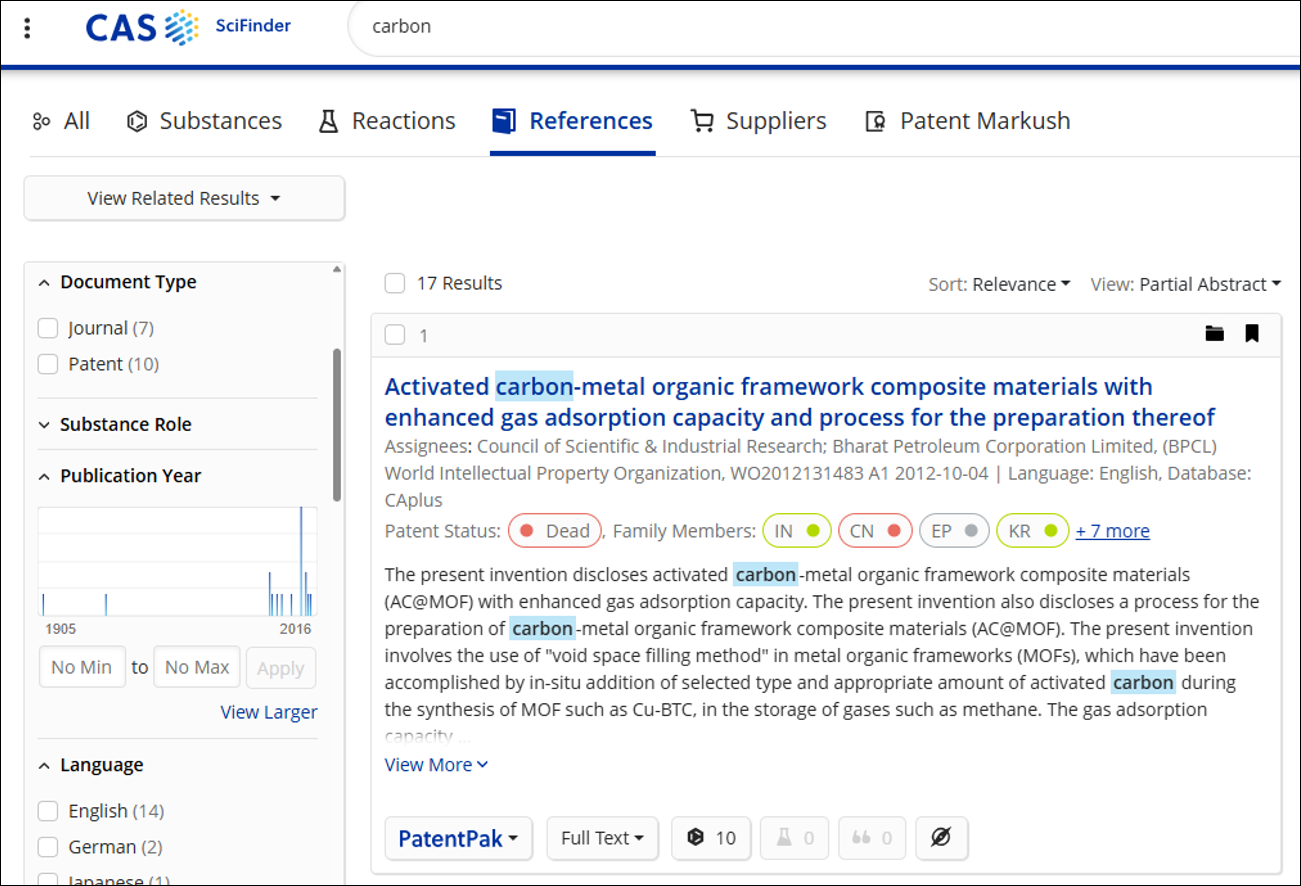Save result 1 to folder icon
1301x886 pixels.
tap(1214, 334)
